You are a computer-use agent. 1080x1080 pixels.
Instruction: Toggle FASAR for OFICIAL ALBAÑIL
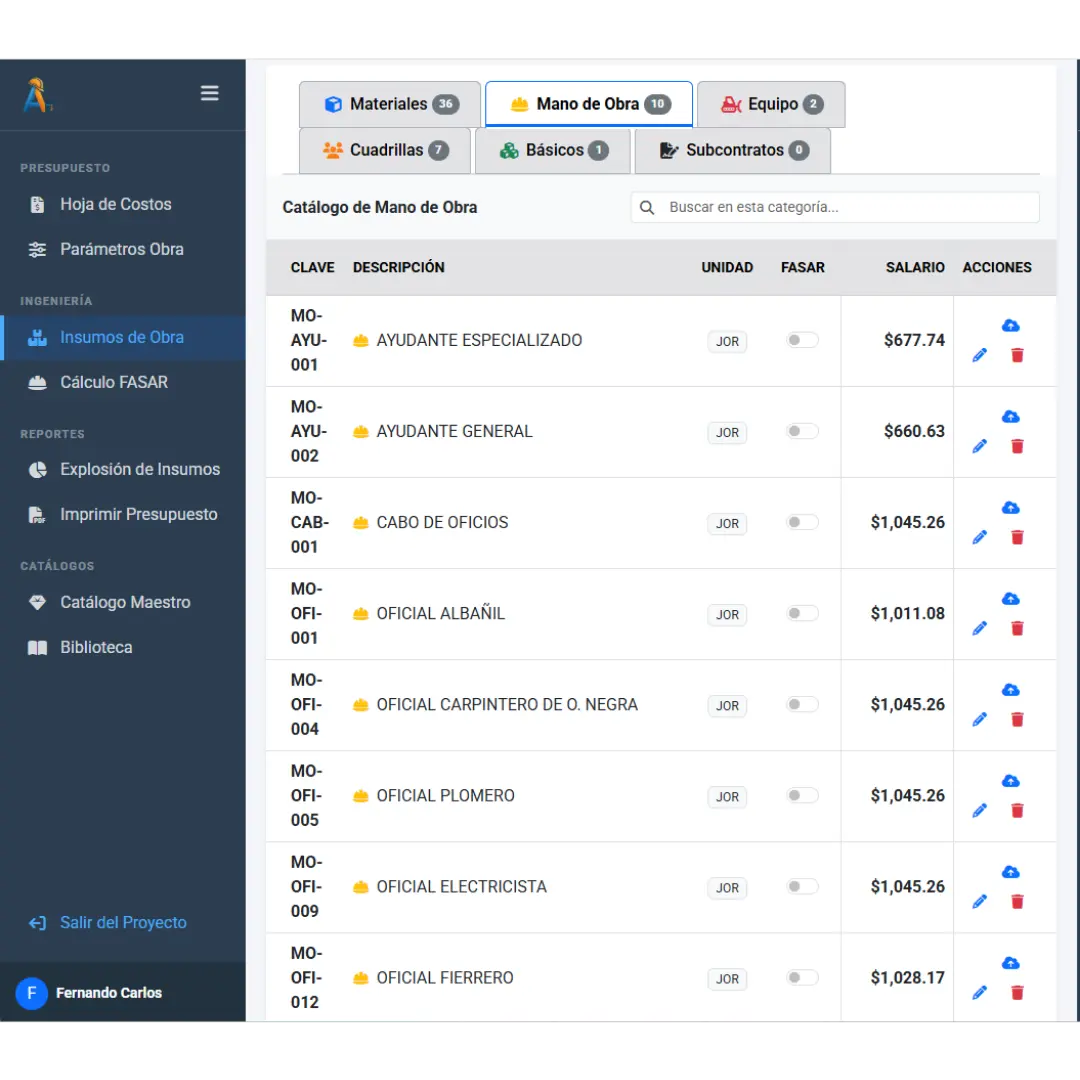point(802,613)
